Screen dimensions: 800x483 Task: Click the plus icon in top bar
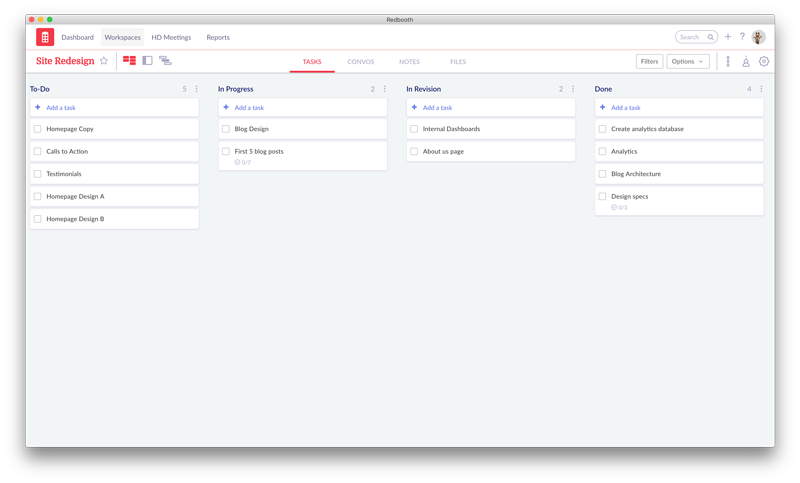tap(728, 37)
